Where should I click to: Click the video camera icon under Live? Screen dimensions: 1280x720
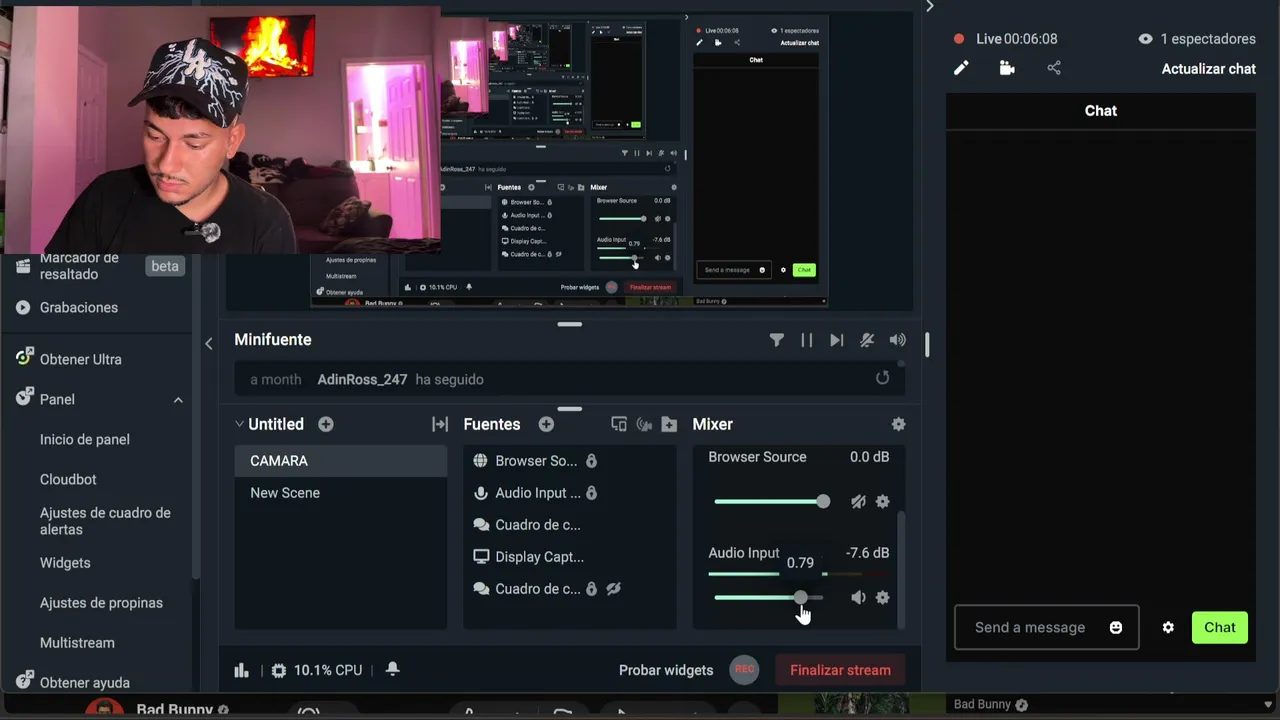[x=1007, y=68]
